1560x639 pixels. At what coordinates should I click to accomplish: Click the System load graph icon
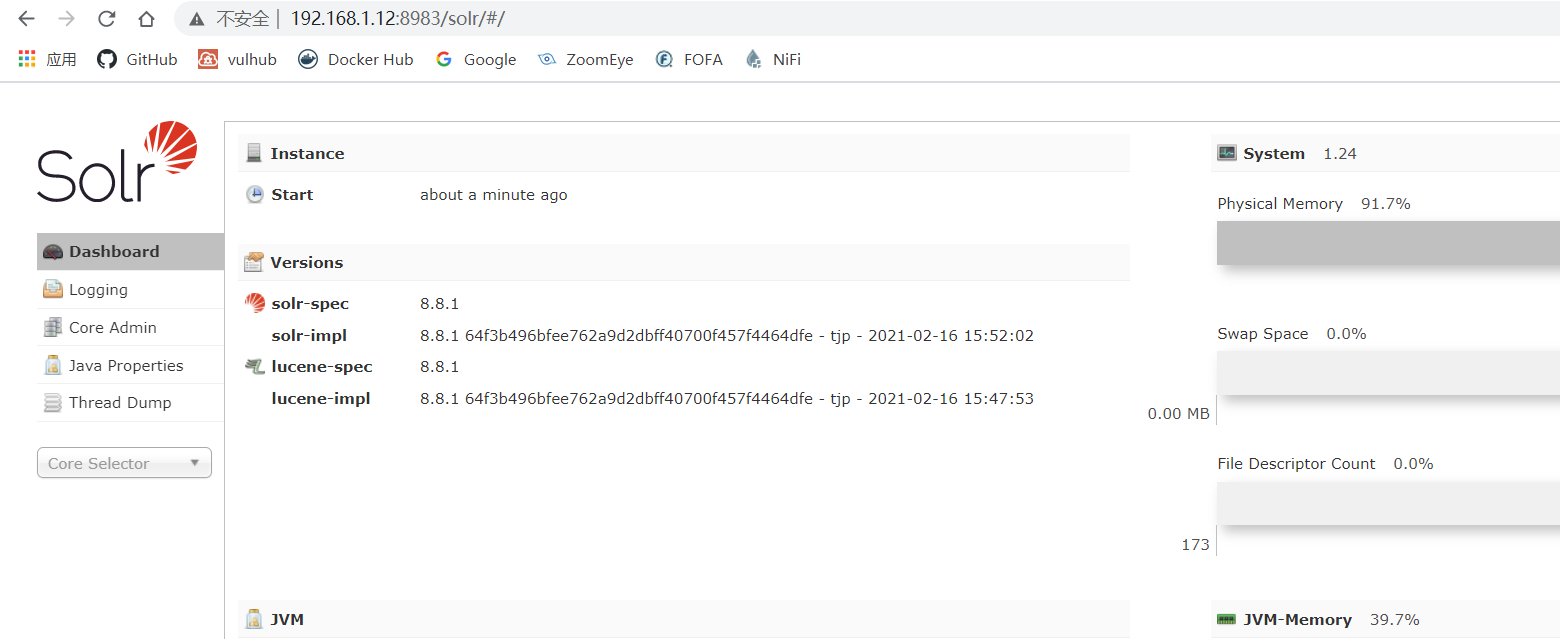tap(1227, 153)
